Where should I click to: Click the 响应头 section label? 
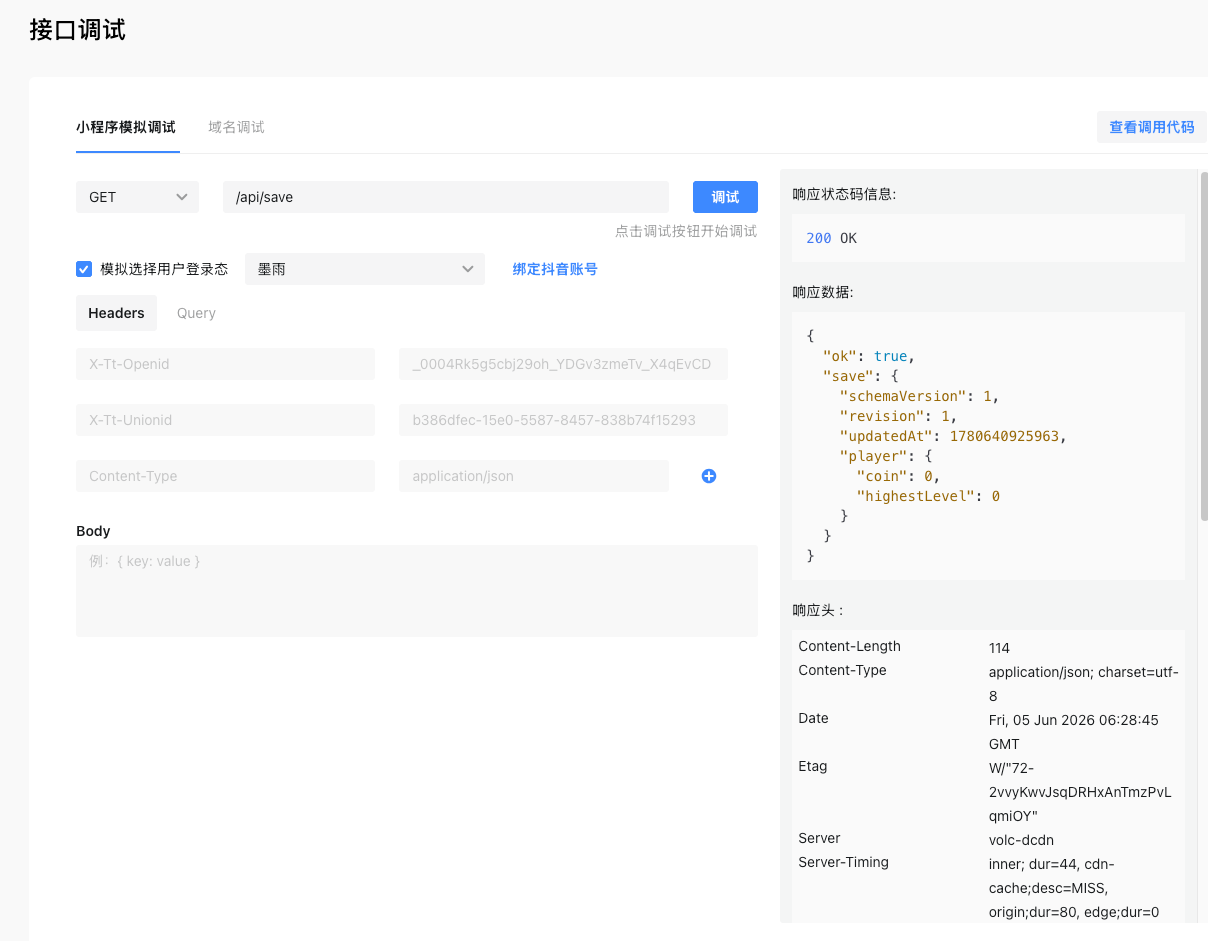[x=818, y=610]
